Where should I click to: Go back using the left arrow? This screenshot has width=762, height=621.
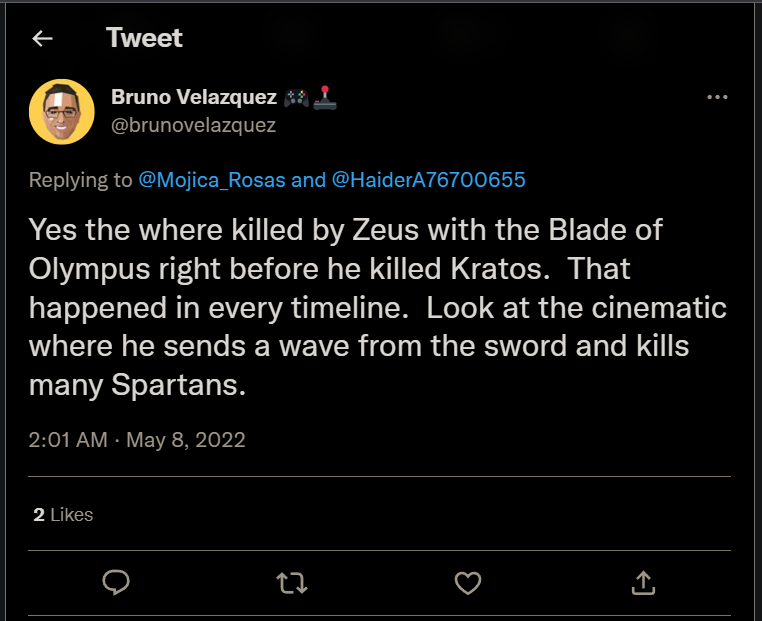pos(42,39)
